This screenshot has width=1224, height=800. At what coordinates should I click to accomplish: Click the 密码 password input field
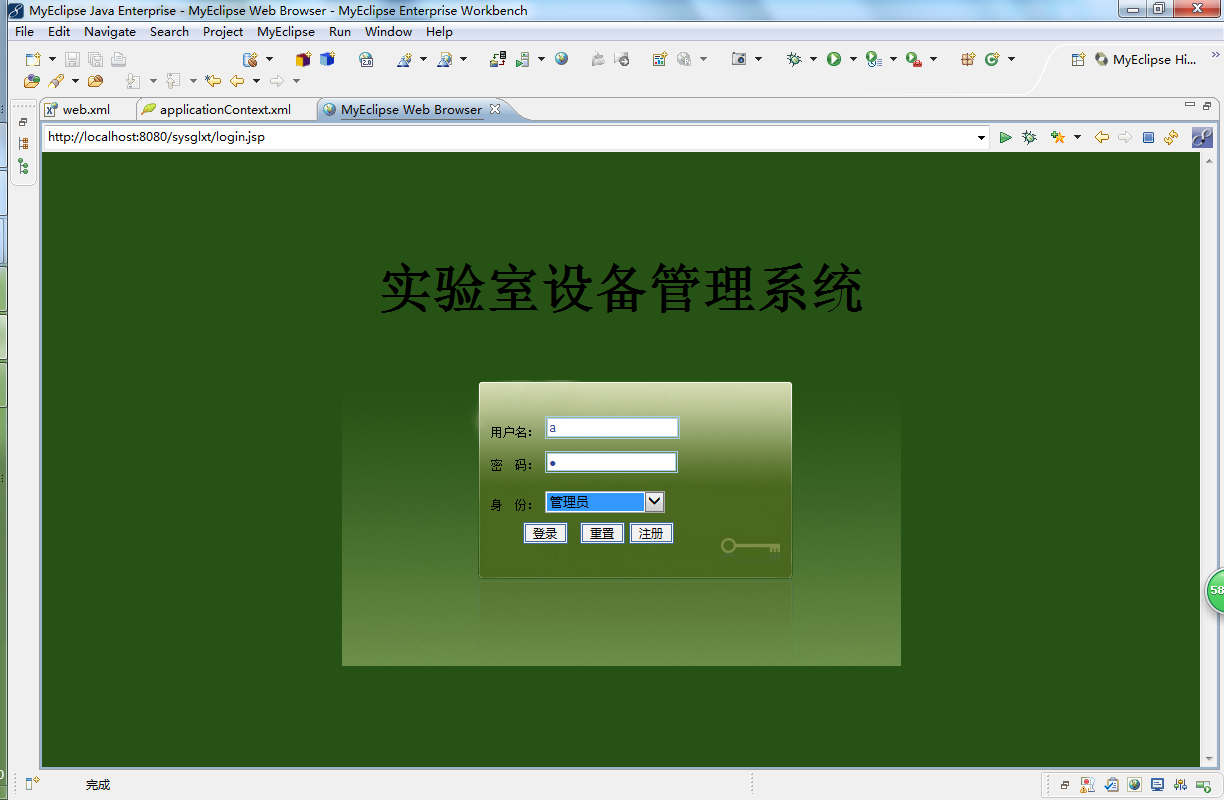(x=611, y=462)
